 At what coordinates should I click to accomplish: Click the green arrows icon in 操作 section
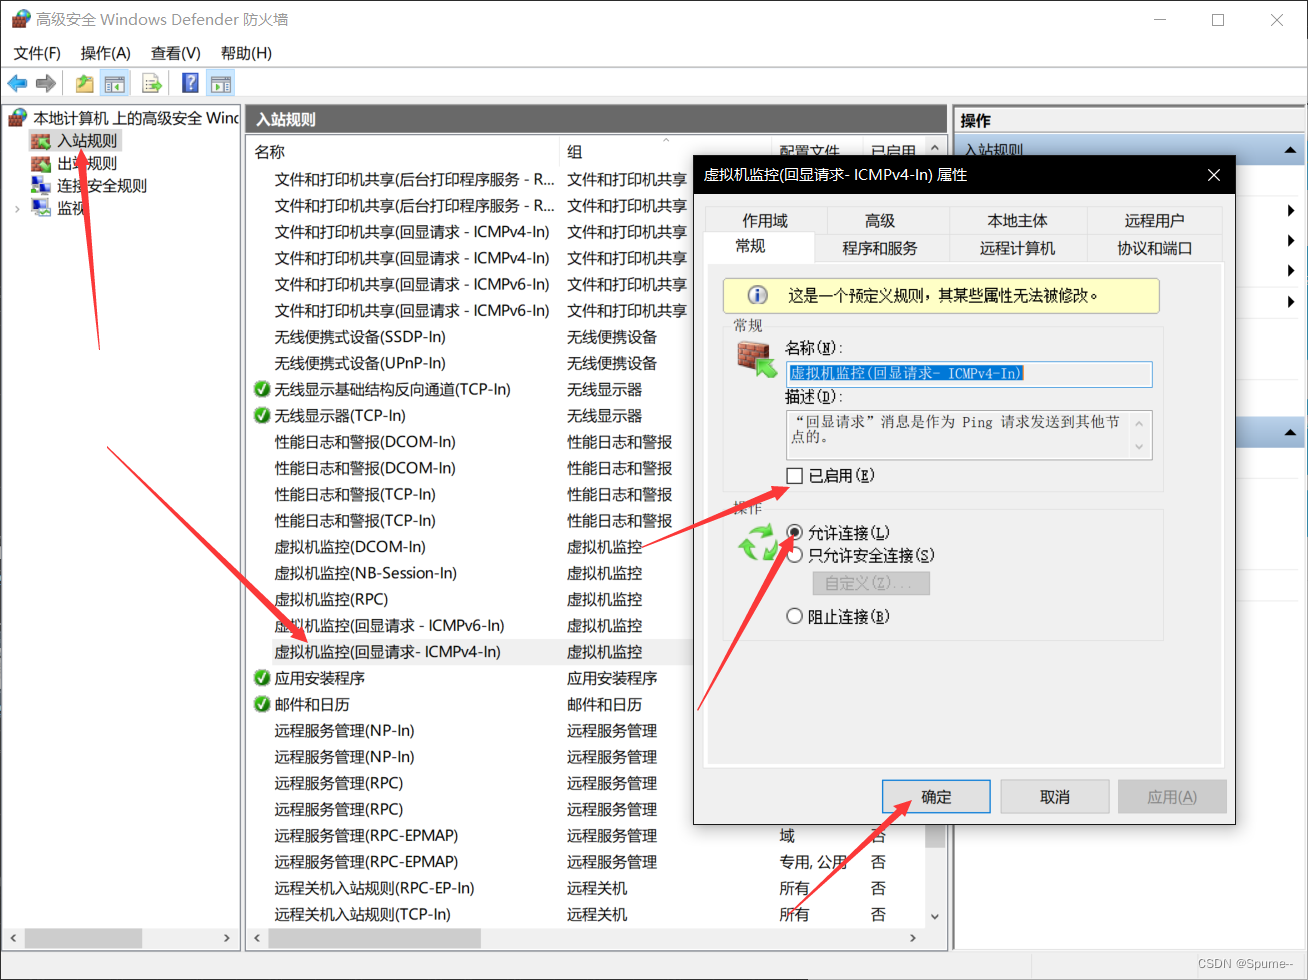(758, 543)
